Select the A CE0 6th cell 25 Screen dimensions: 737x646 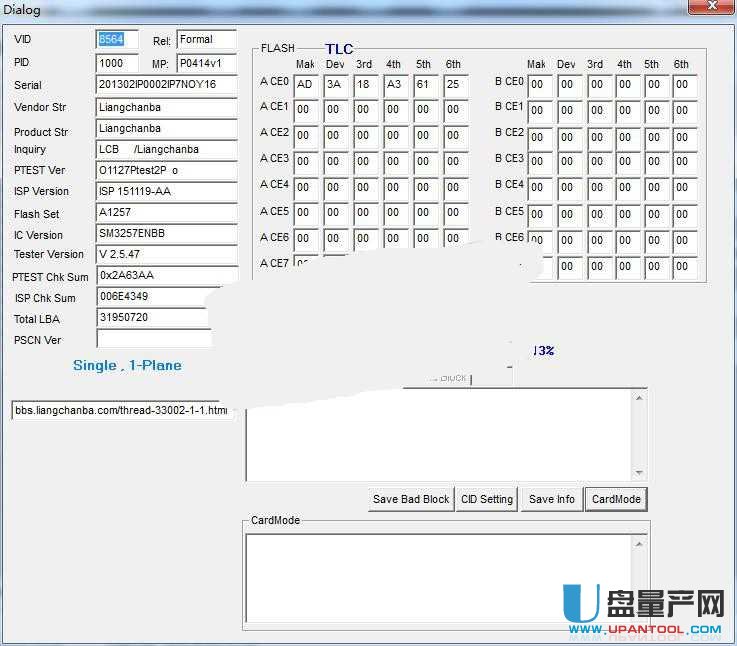[454, 84]
